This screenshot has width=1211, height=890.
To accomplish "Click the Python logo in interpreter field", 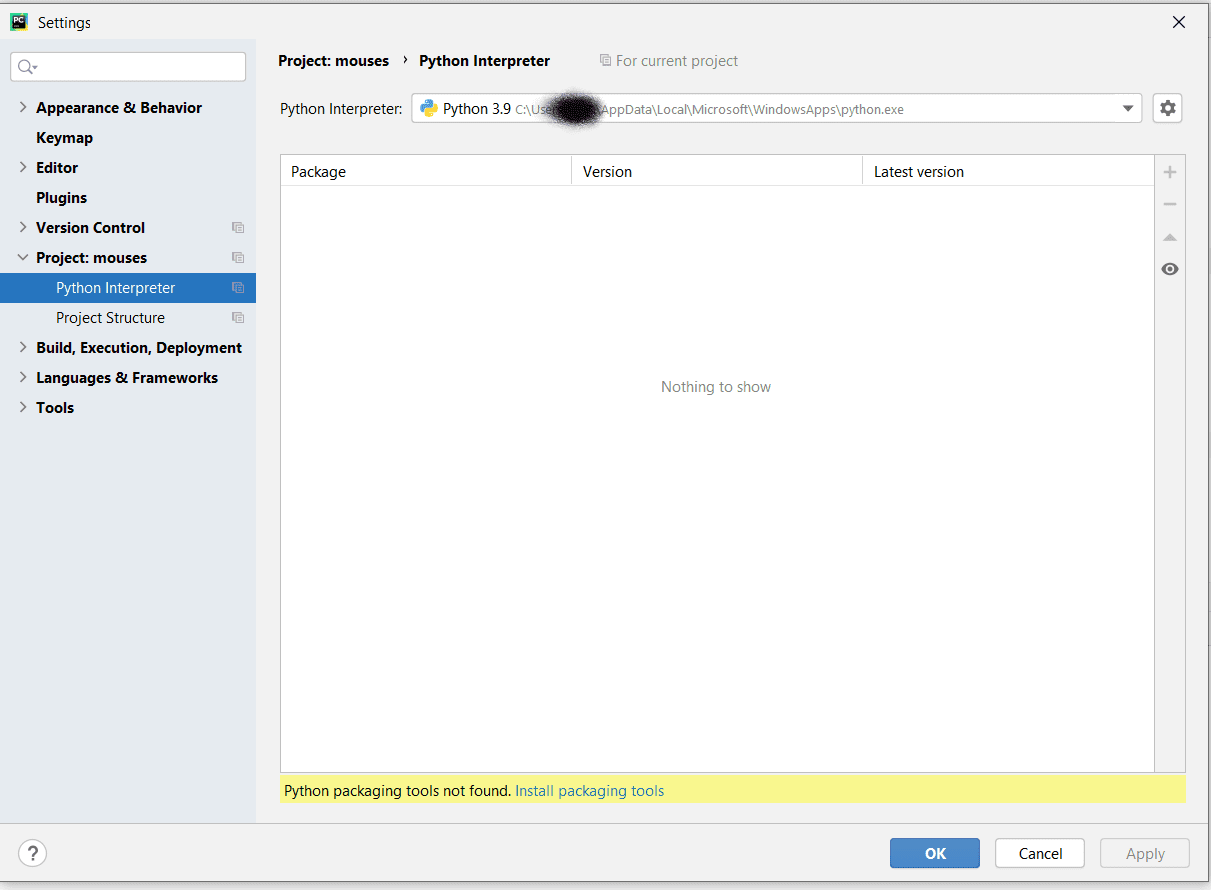I will click(429, 108).
